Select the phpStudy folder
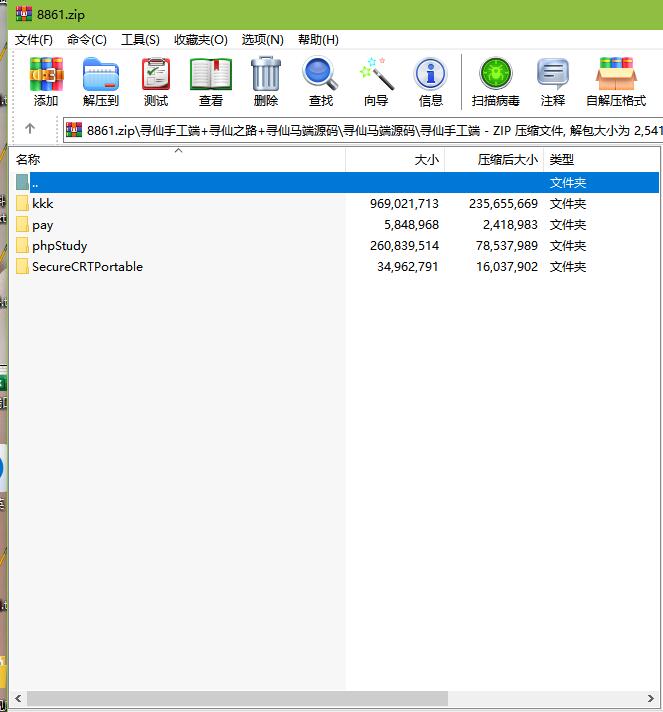 [x=59, y=246]
